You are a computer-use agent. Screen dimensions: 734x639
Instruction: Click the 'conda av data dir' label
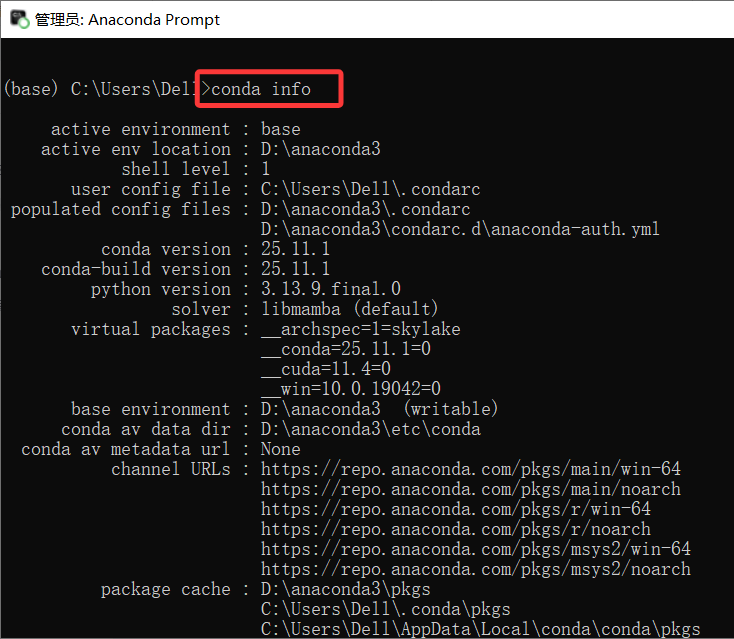146,429
